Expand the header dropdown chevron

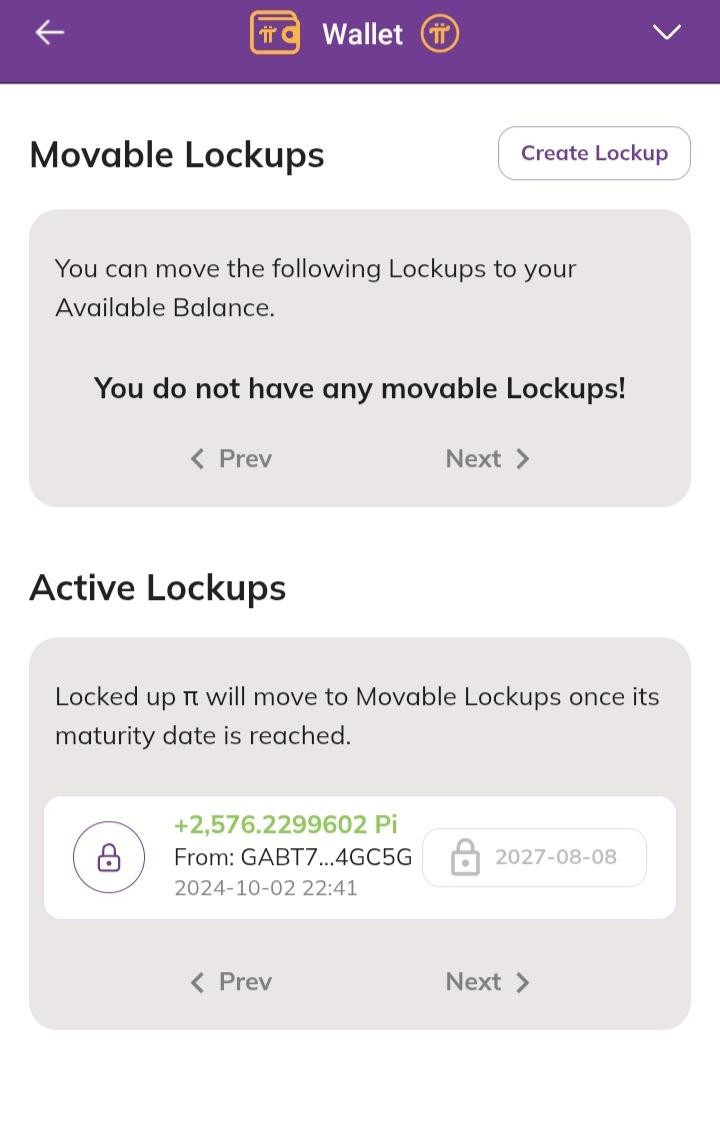coord(666,33)
